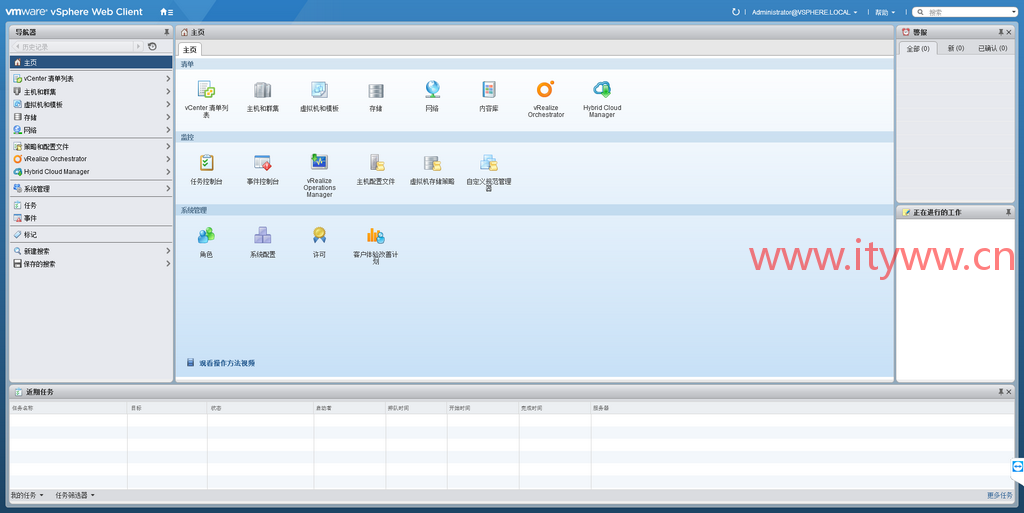
Task: Click the TeamViewer side tab icon
Action: 1017,467
